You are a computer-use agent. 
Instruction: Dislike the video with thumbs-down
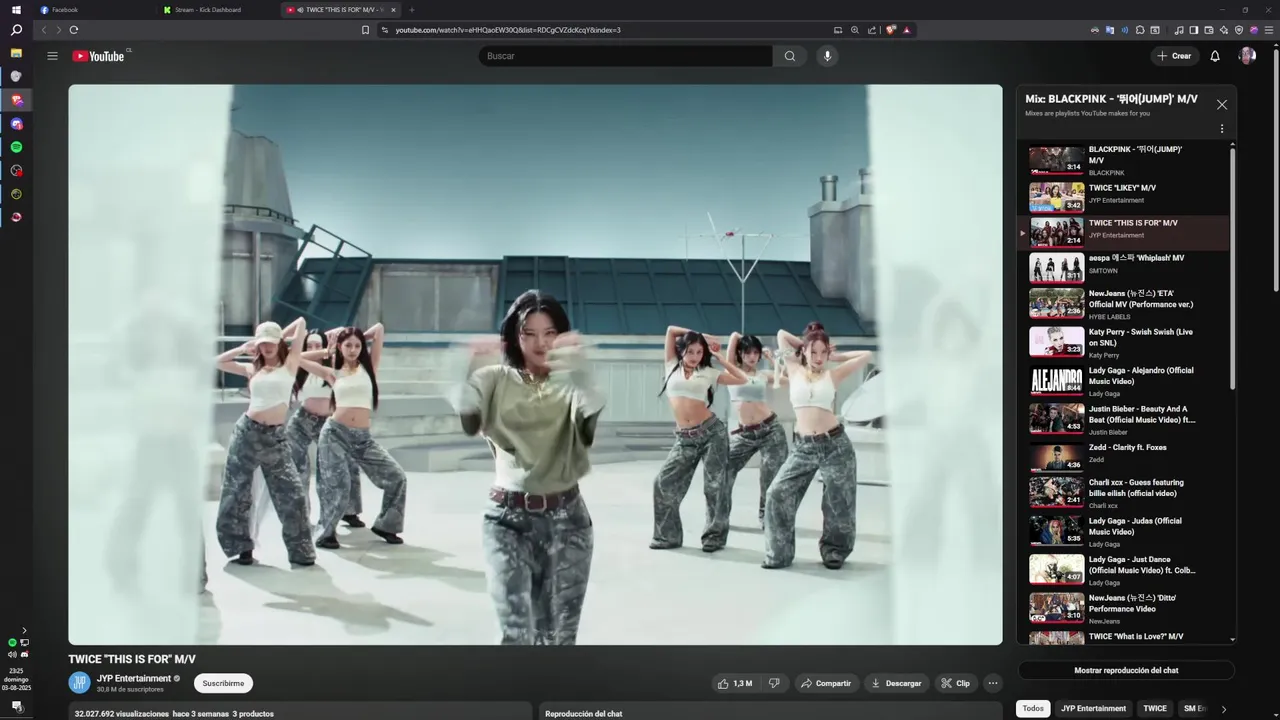pyautogui.click(x=774, y=683)
